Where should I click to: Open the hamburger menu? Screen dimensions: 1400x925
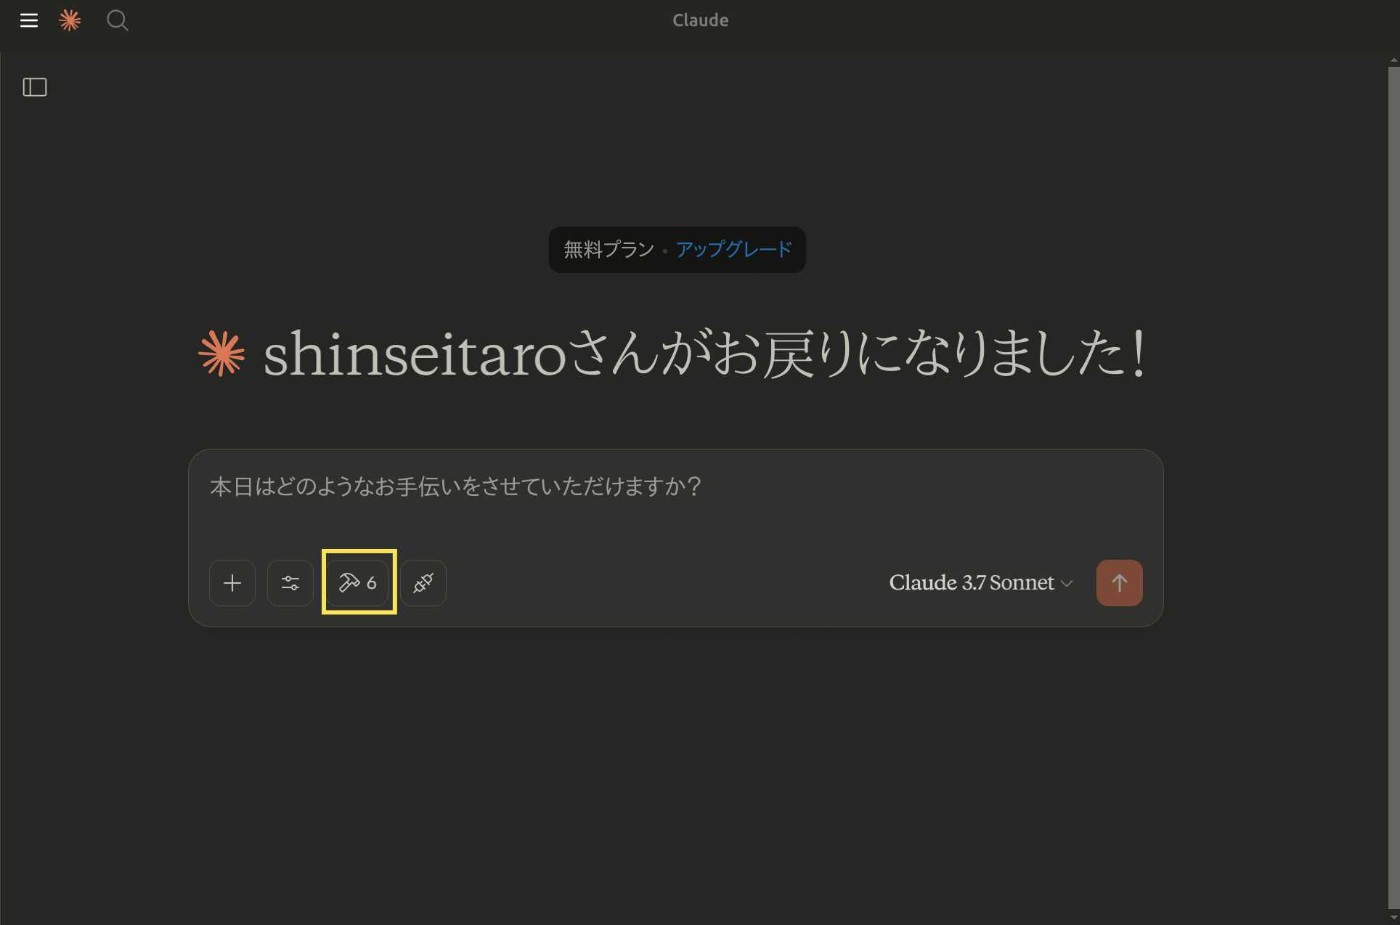[x=29, y=20]
